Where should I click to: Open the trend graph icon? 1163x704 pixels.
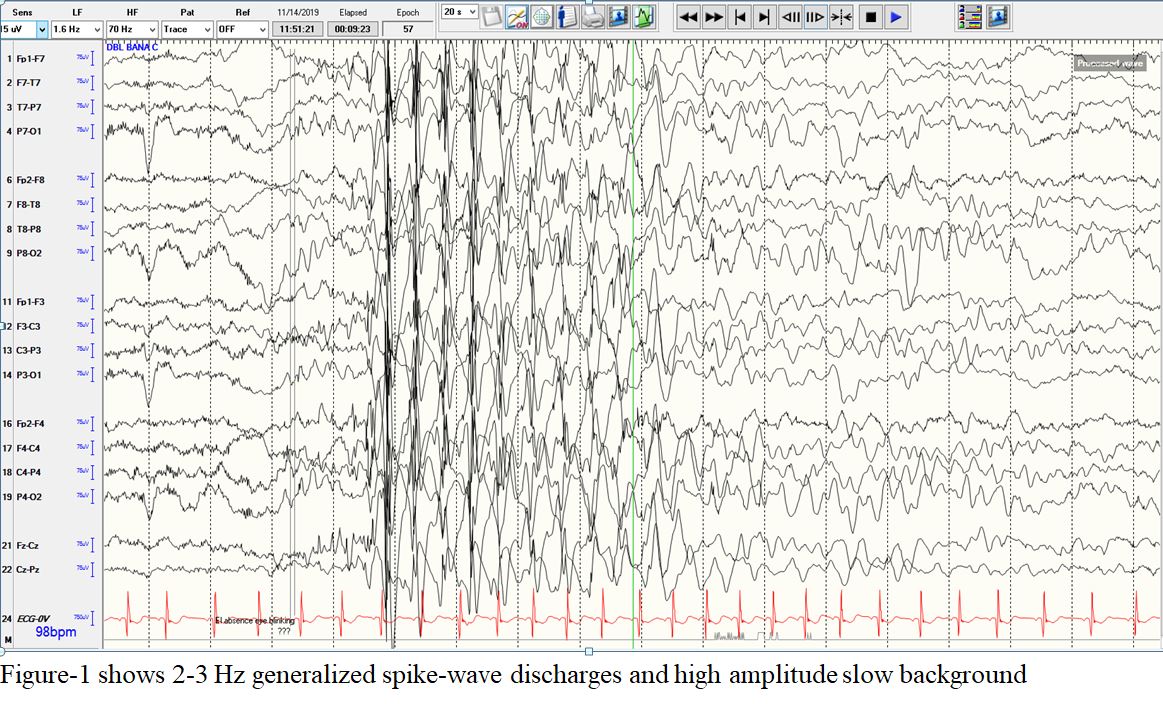click(645, 17)
